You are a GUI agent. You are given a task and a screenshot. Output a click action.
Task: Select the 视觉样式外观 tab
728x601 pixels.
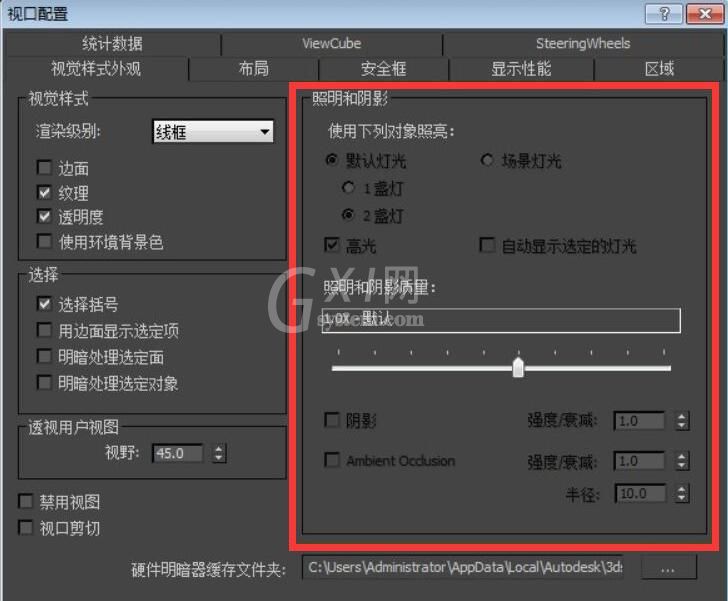click(x=96, y=69)
